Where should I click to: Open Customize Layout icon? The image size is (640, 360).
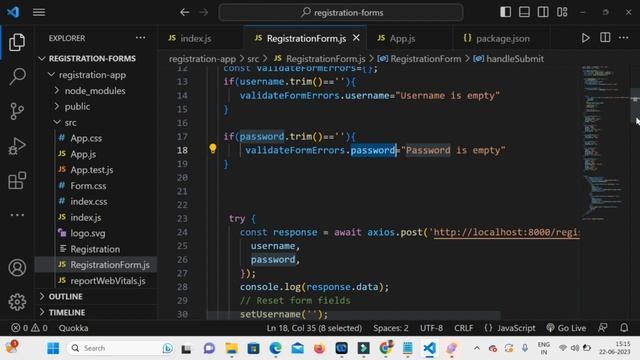[562, 12]
